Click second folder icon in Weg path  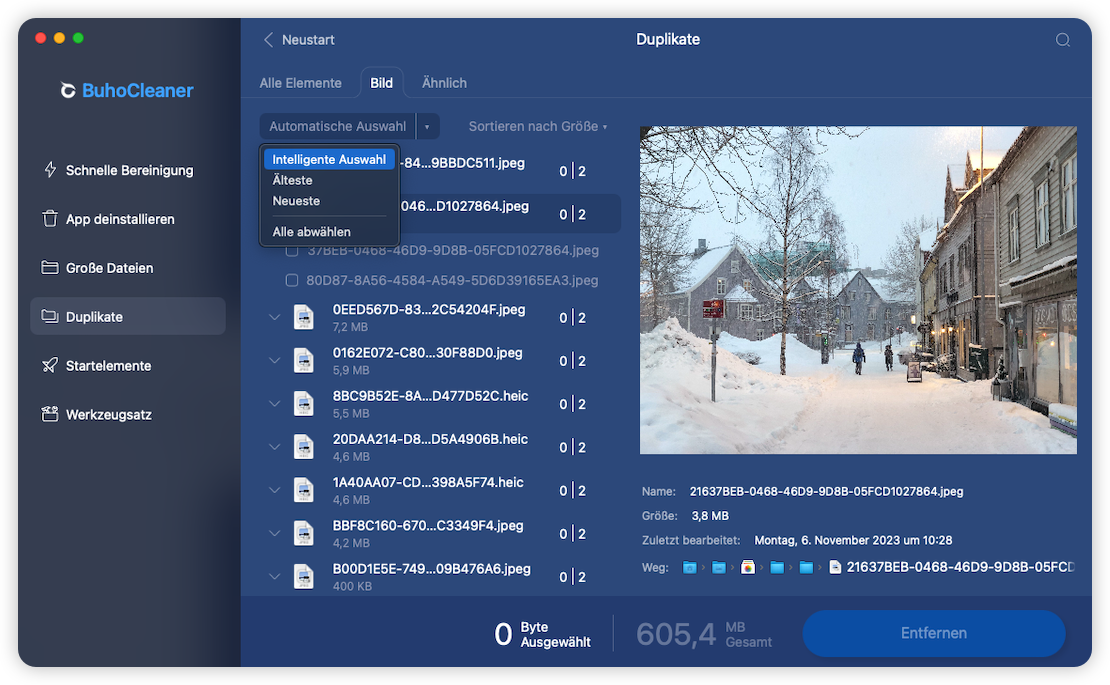(x=719, y=568)
